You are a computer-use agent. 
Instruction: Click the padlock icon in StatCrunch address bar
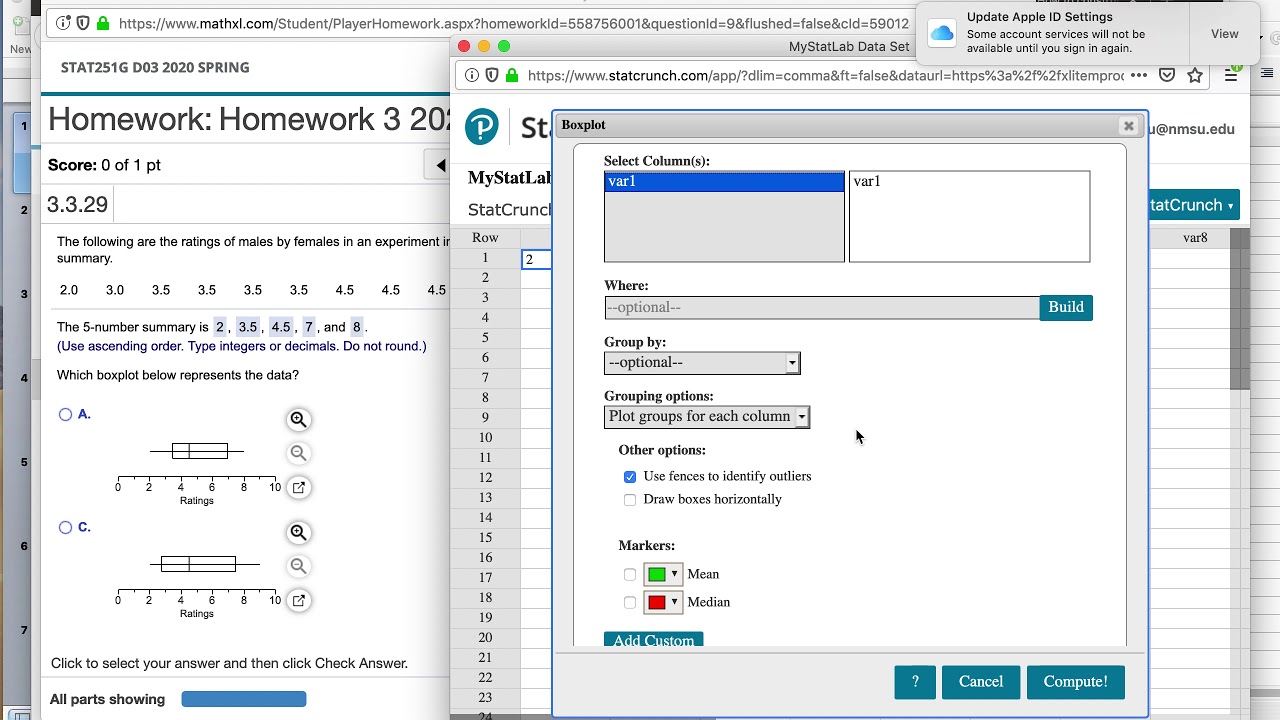click(x=512, y=75)
